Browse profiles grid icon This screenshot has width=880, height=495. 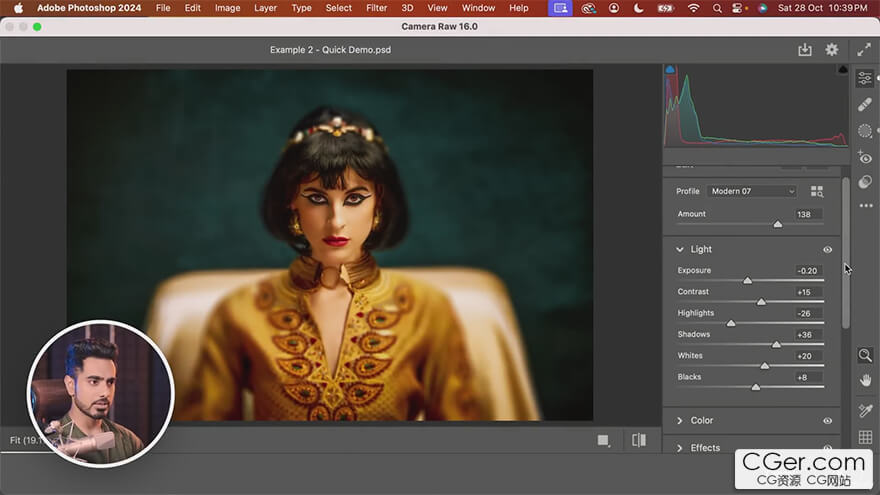[817, 191]
